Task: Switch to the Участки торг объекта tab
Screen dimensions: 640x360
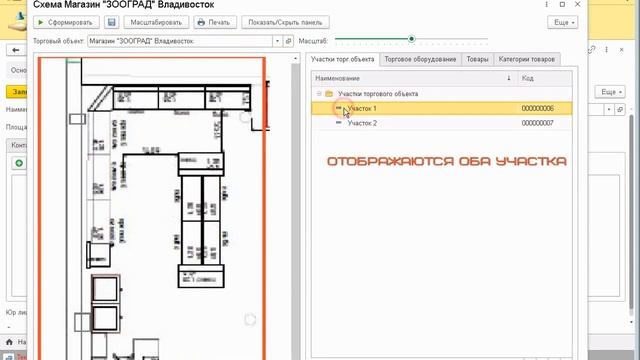Action: 342,59
